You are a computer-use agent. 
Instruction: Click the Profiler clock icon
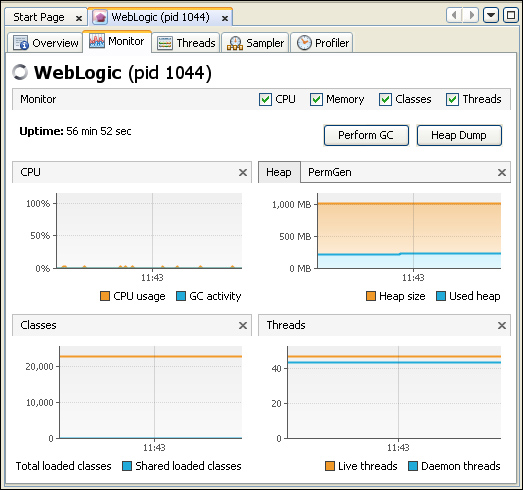(x=304, y=43)
